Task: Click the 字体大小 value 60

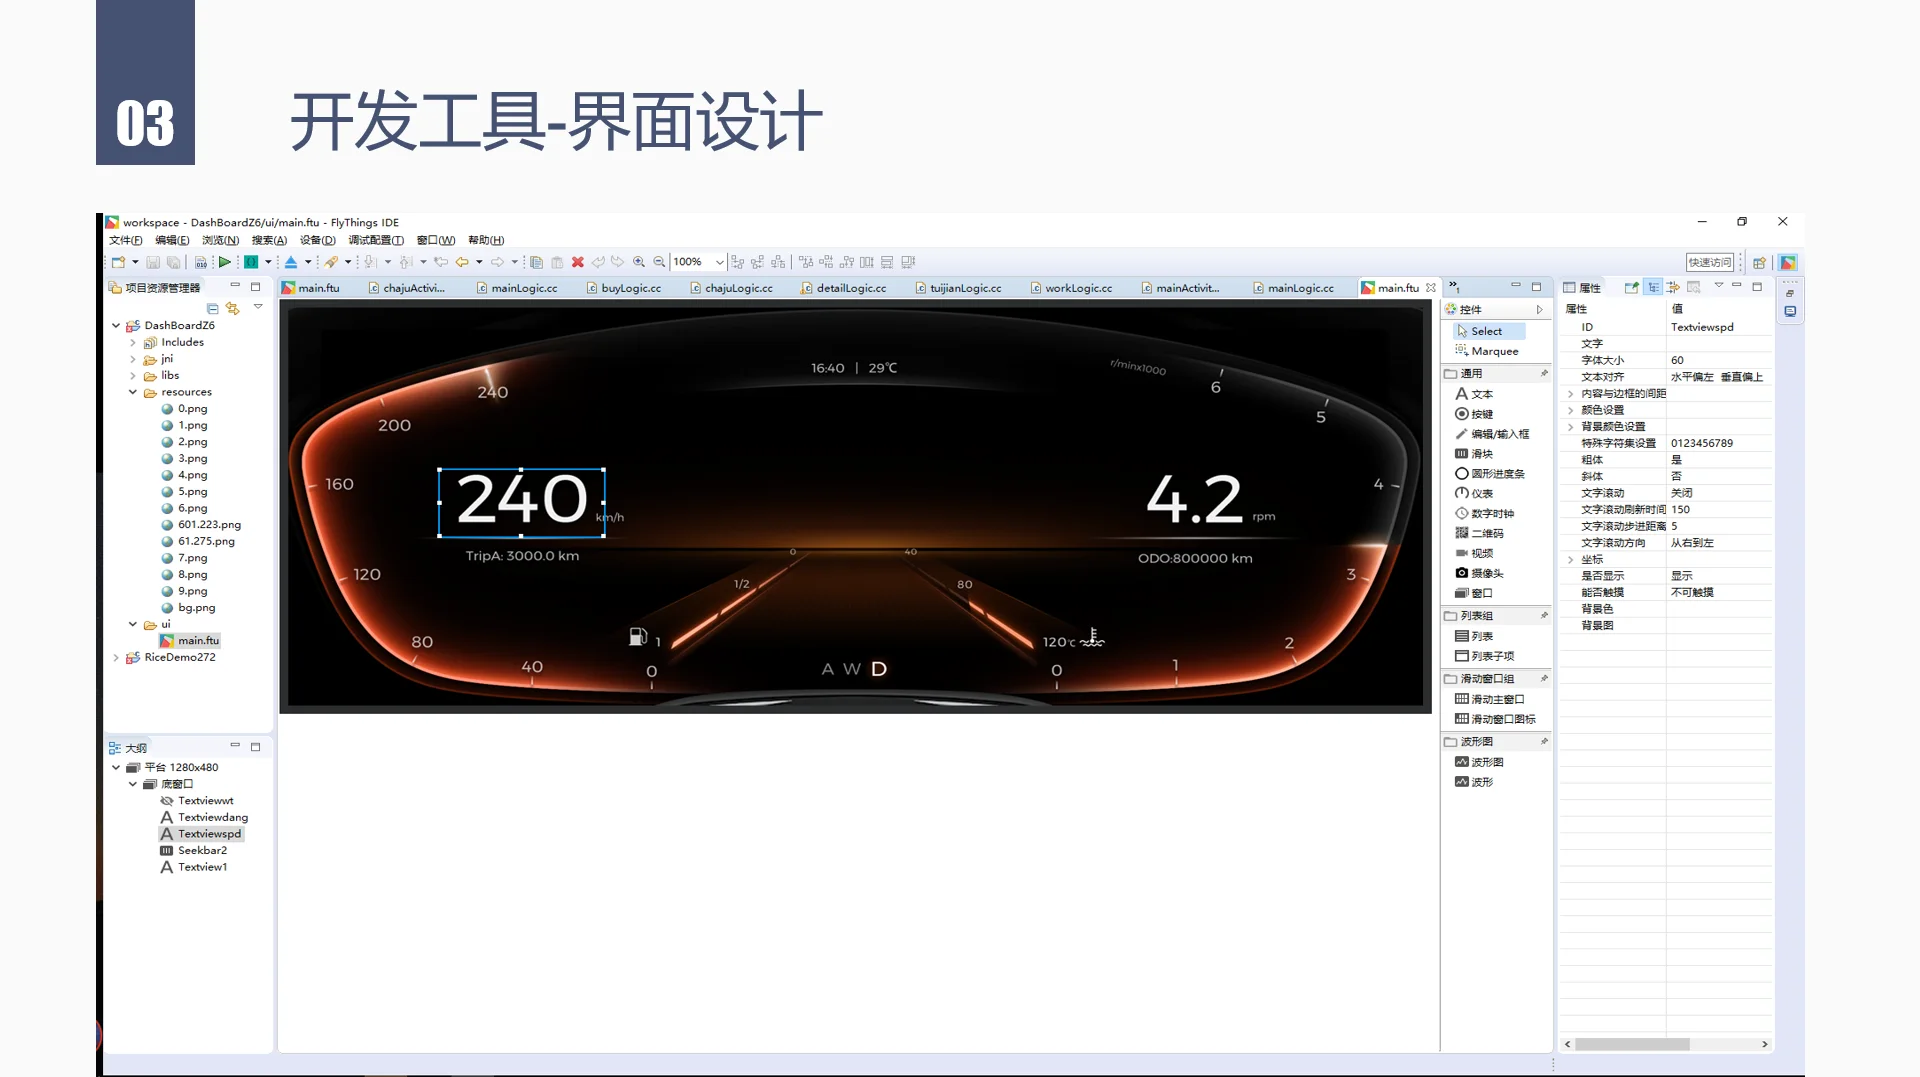Action: coord(1719,360)
